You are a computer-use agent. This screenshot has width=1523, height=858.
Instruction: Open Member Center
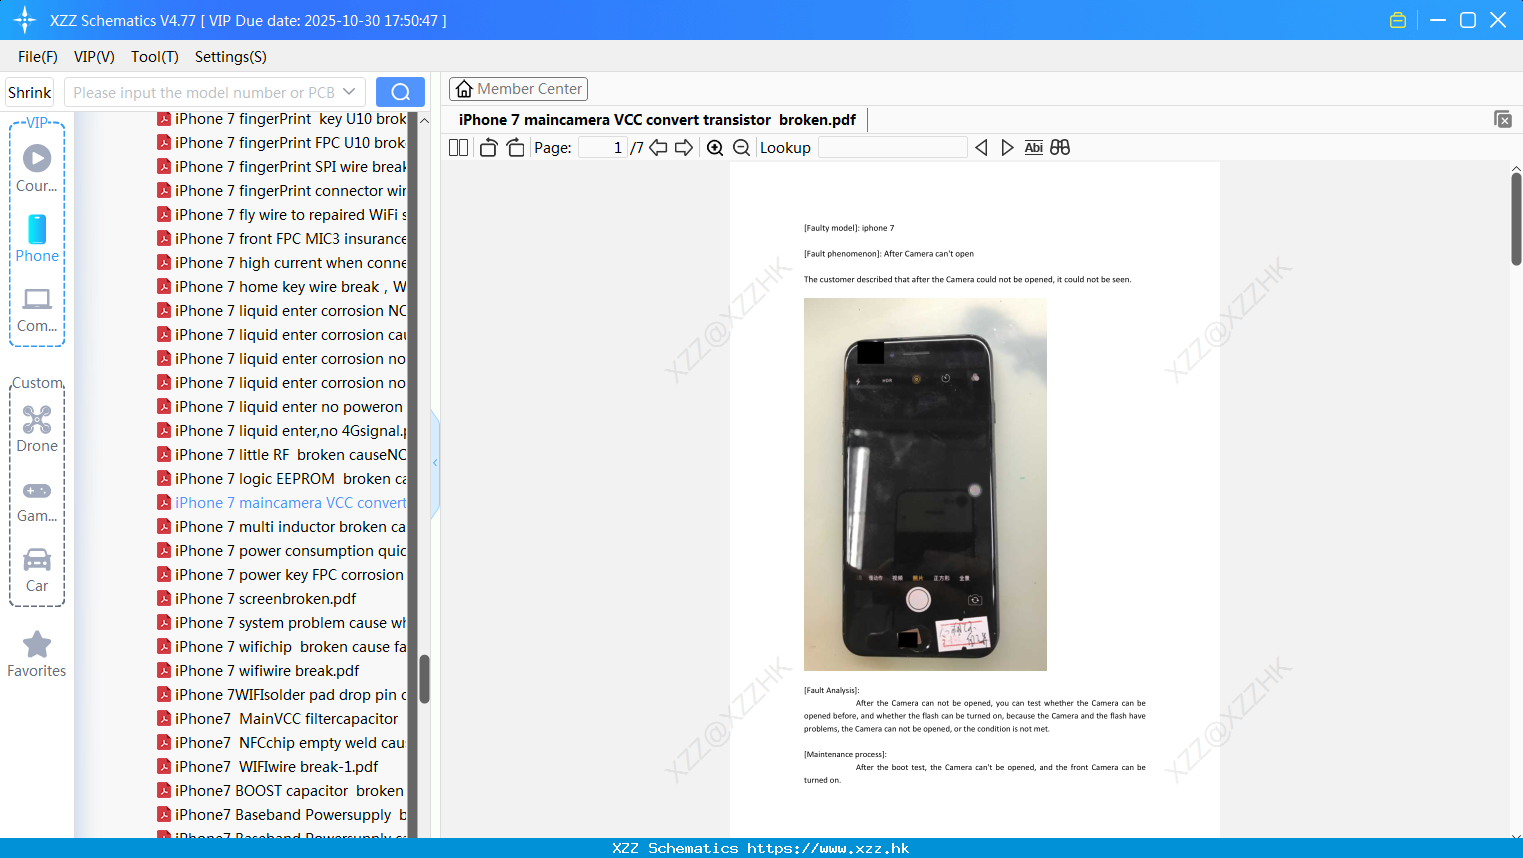coord(518,89)
